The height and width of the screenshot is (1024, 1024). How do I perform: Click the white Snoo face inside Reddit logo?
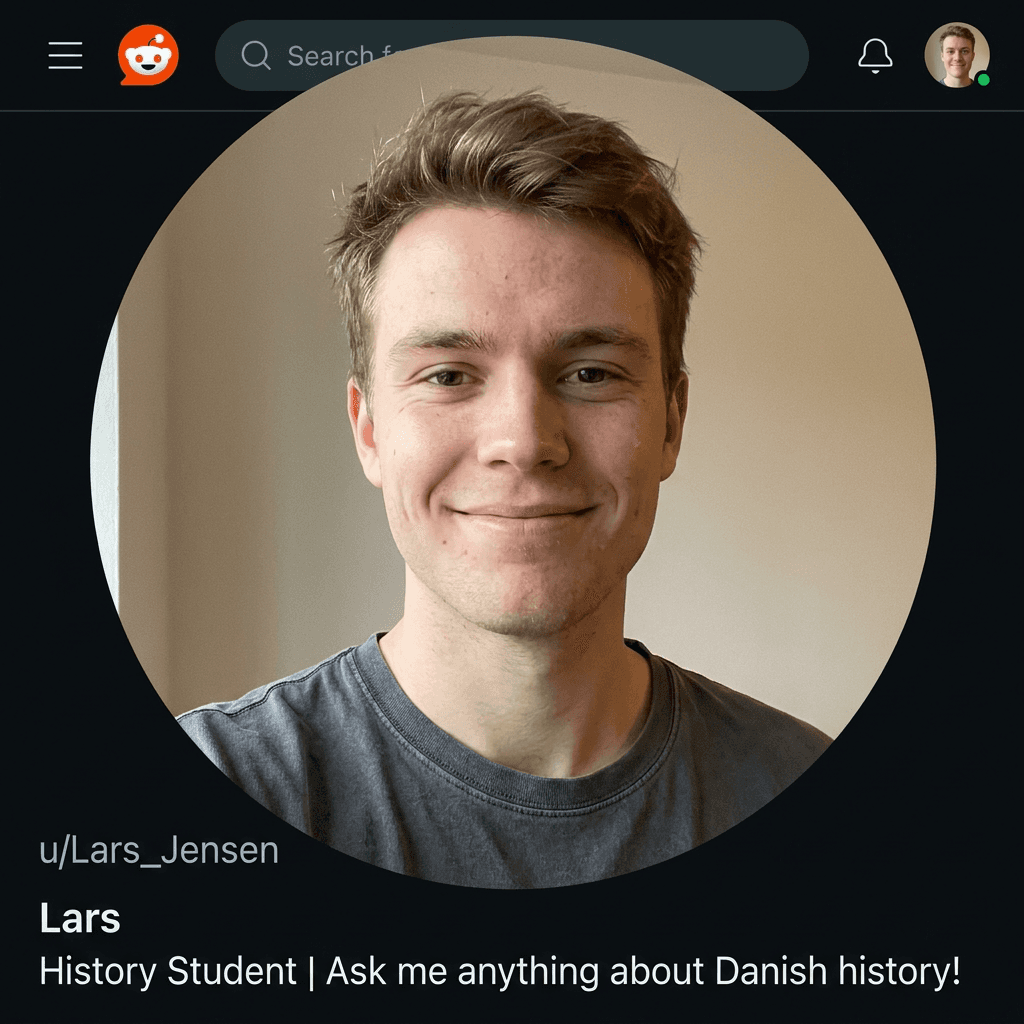pyautogui.click(x=148, y=61)
